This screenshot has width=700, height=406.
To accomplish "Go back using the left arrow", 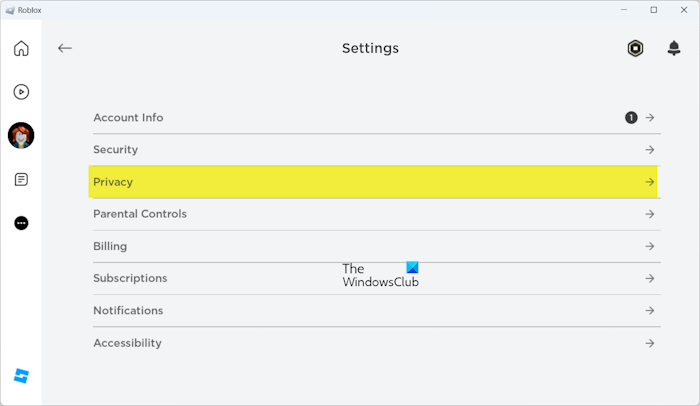I will 65,48.
